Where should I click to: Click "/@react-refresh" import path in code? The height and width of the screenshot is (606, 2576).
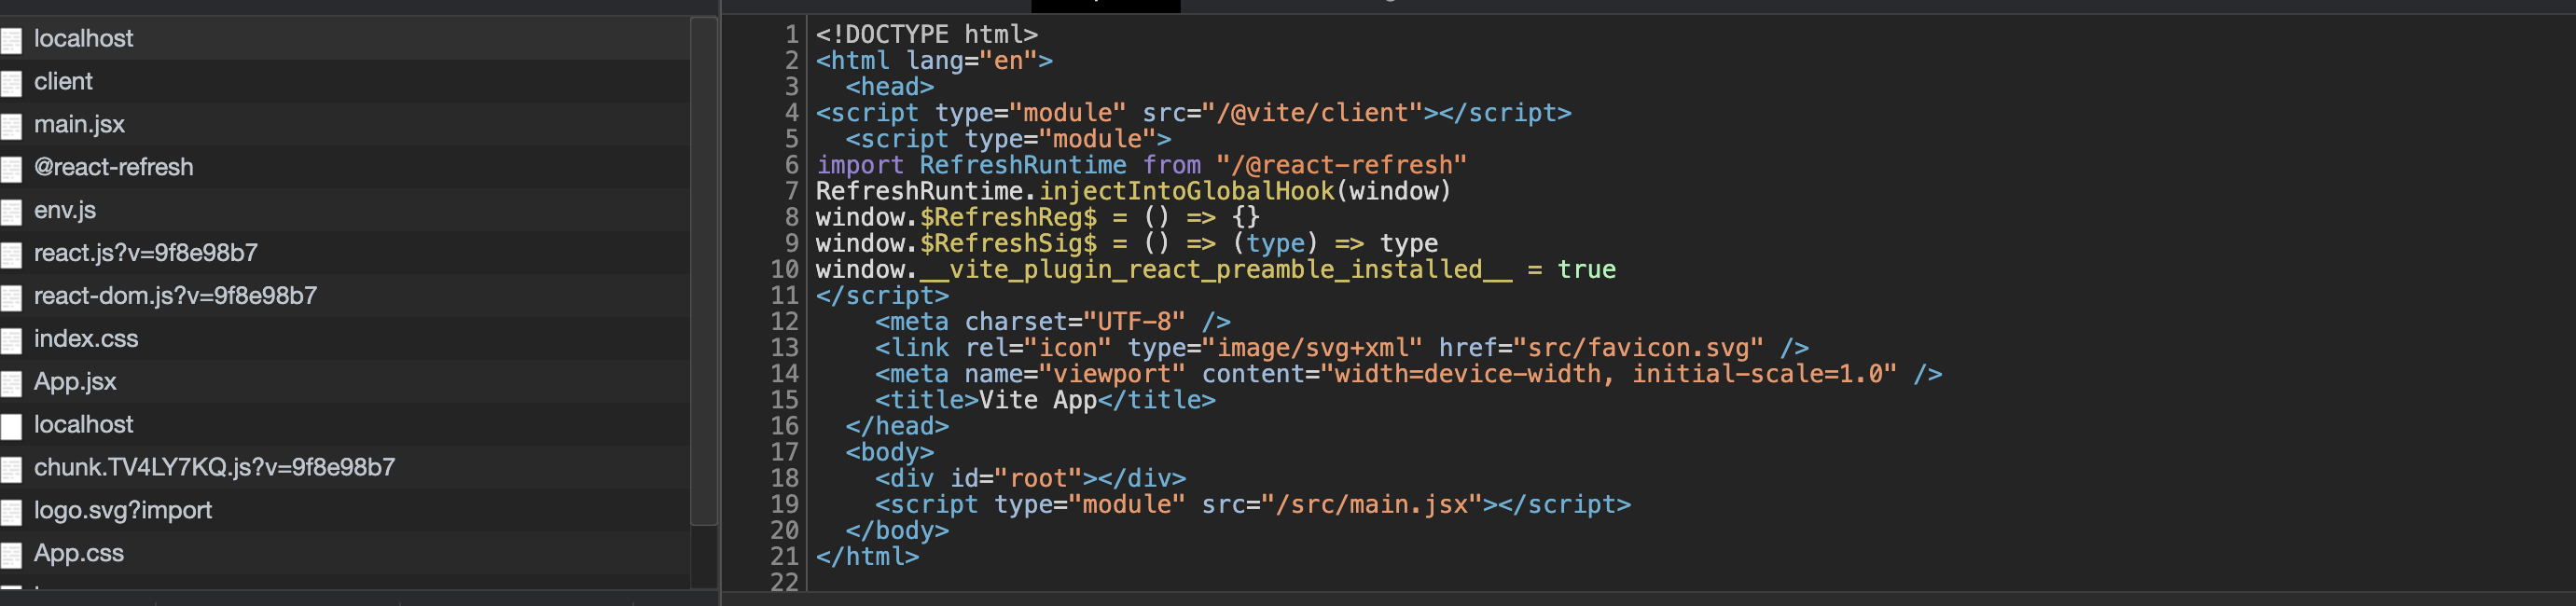(1342, 165)
